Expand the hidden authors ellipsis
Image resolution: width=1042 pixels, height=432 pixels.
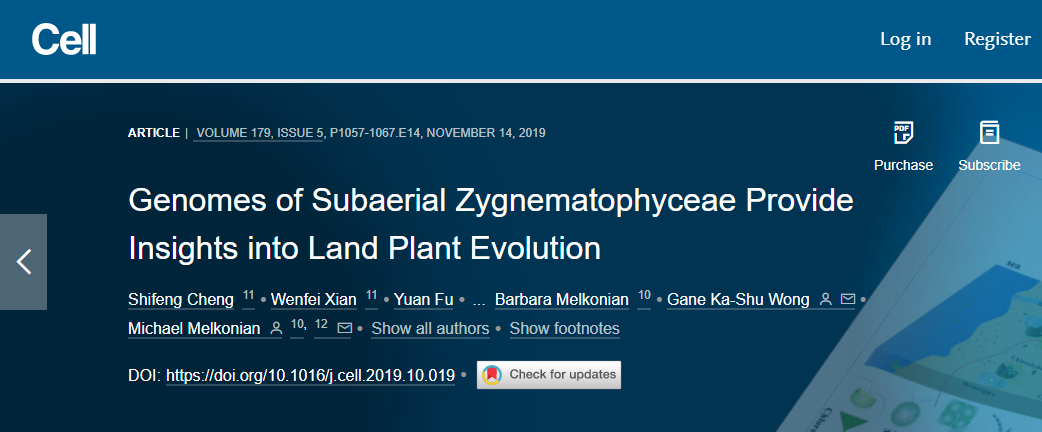(x=478, y=300)
